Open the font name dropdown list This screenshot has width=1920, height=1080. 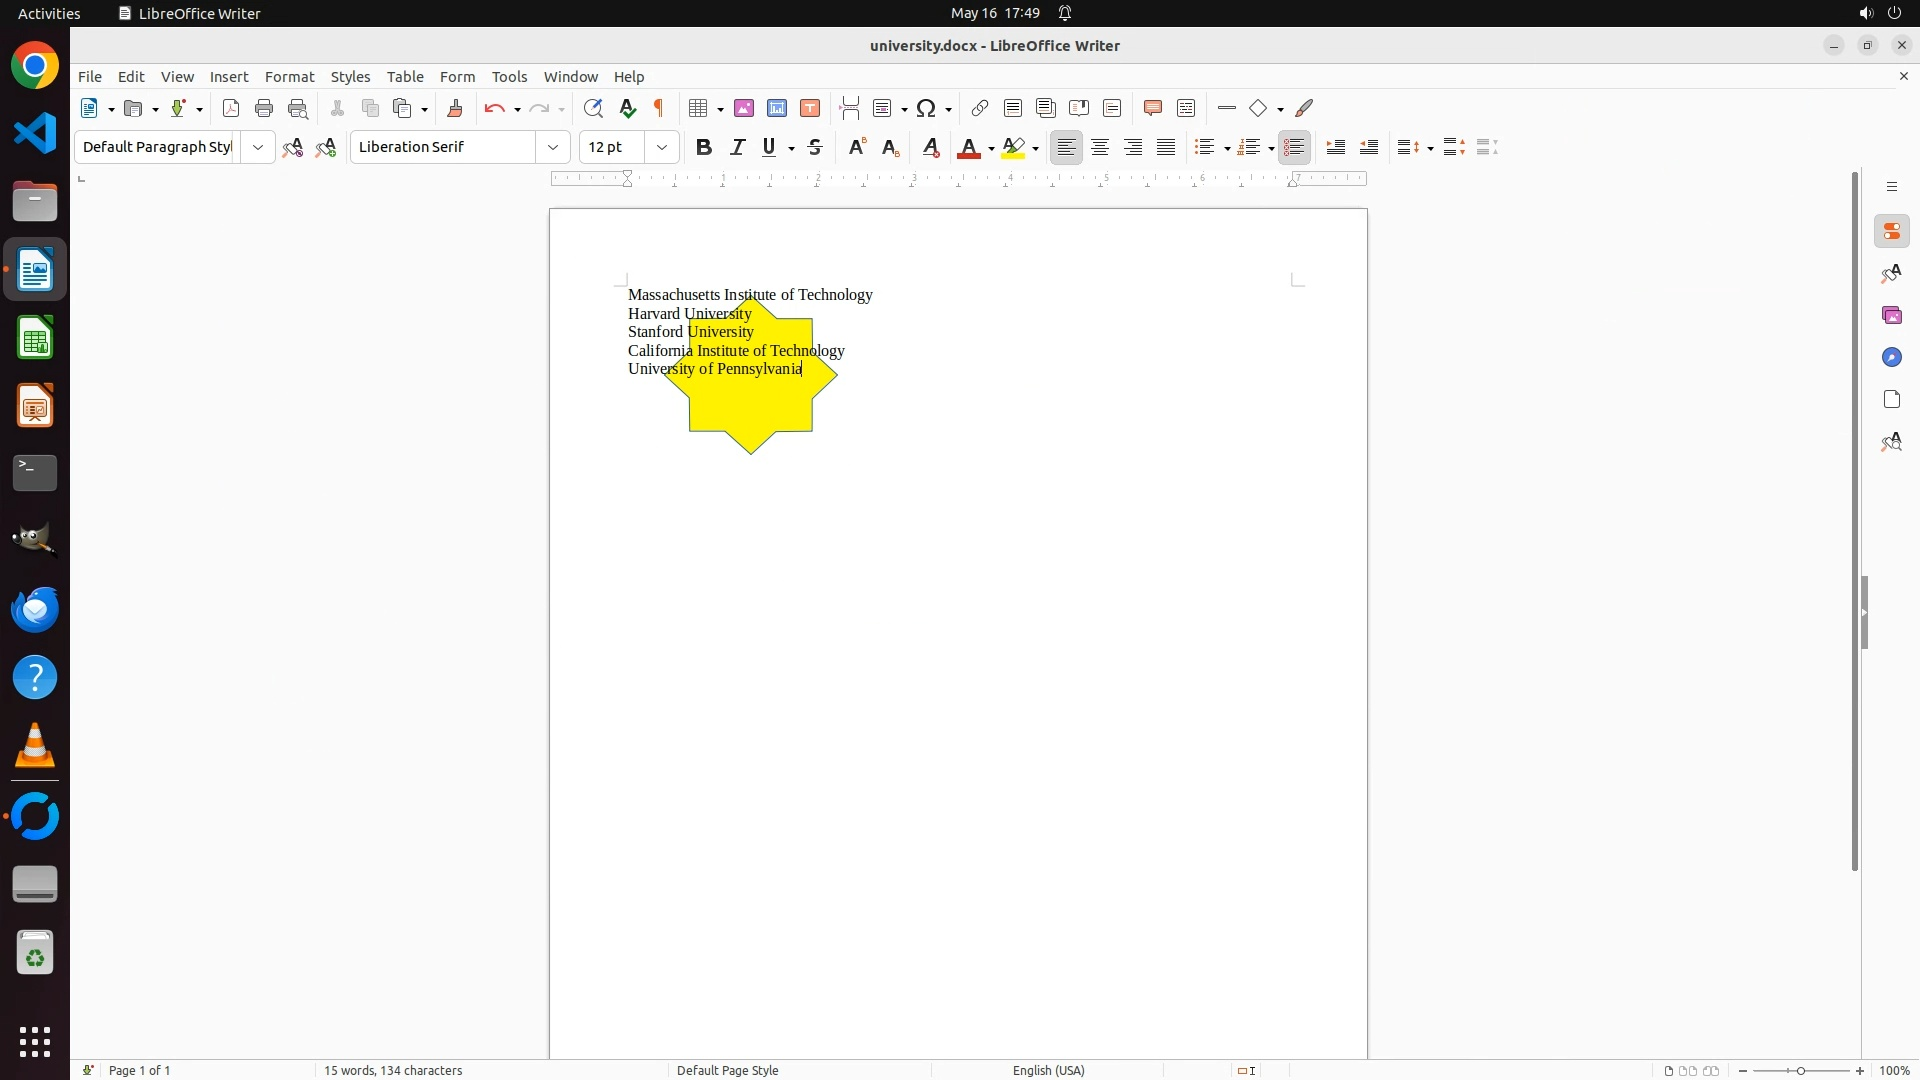(553, 148)
